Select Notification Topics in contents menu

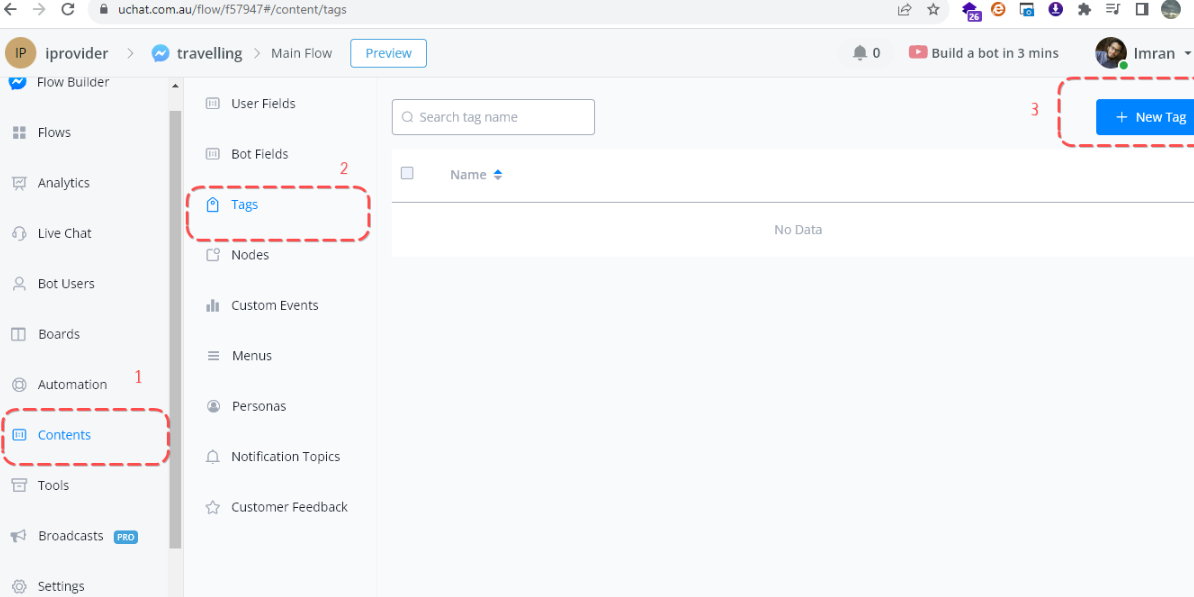tap(285, 456)
